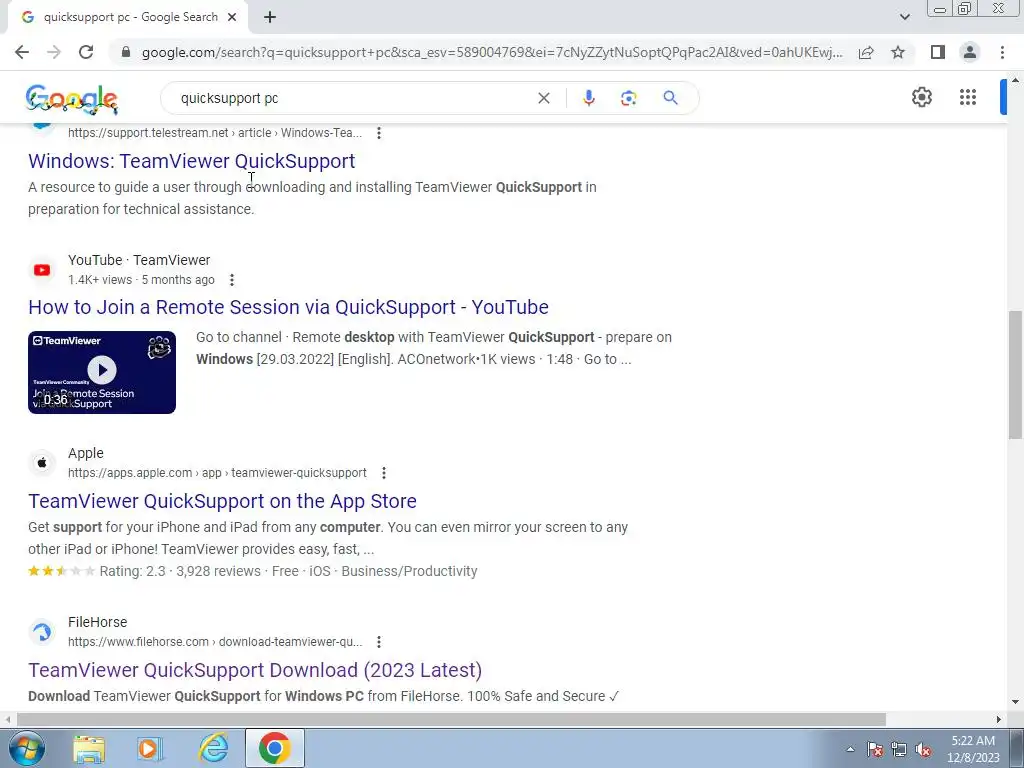Image resolution: width=1024 pixels, height=768 pixels.
Task: Open the muted volume tray icon
Action: [x=923, y=749]
